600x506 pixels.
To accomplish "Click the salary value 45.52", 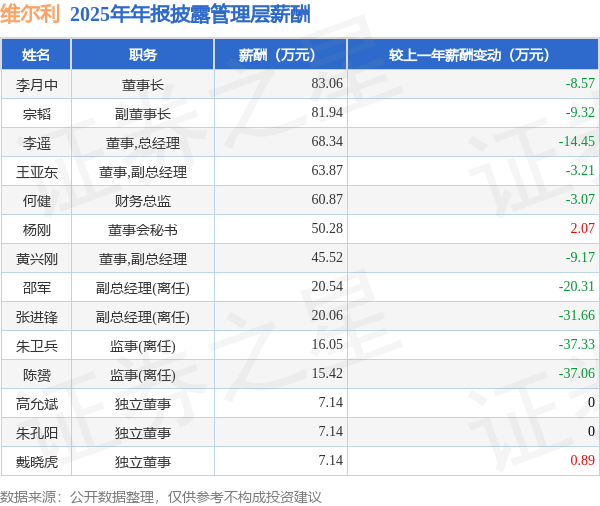I will [x=327, y=258].
